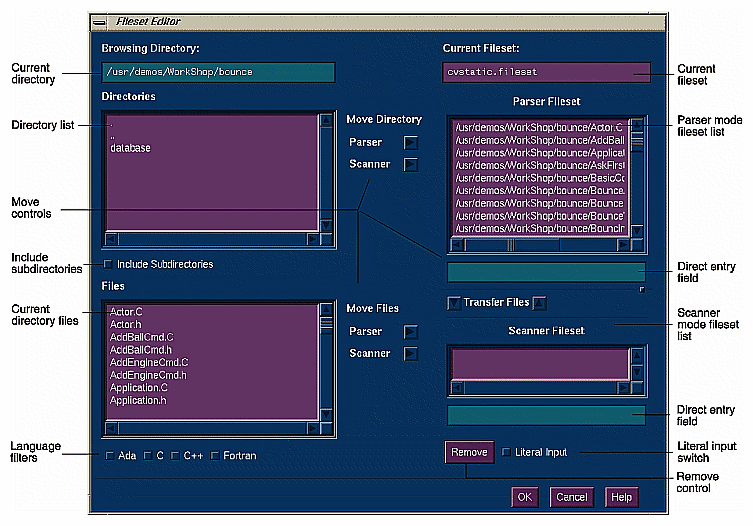Select the '..' parent directory entry

[x=112, y=137]
